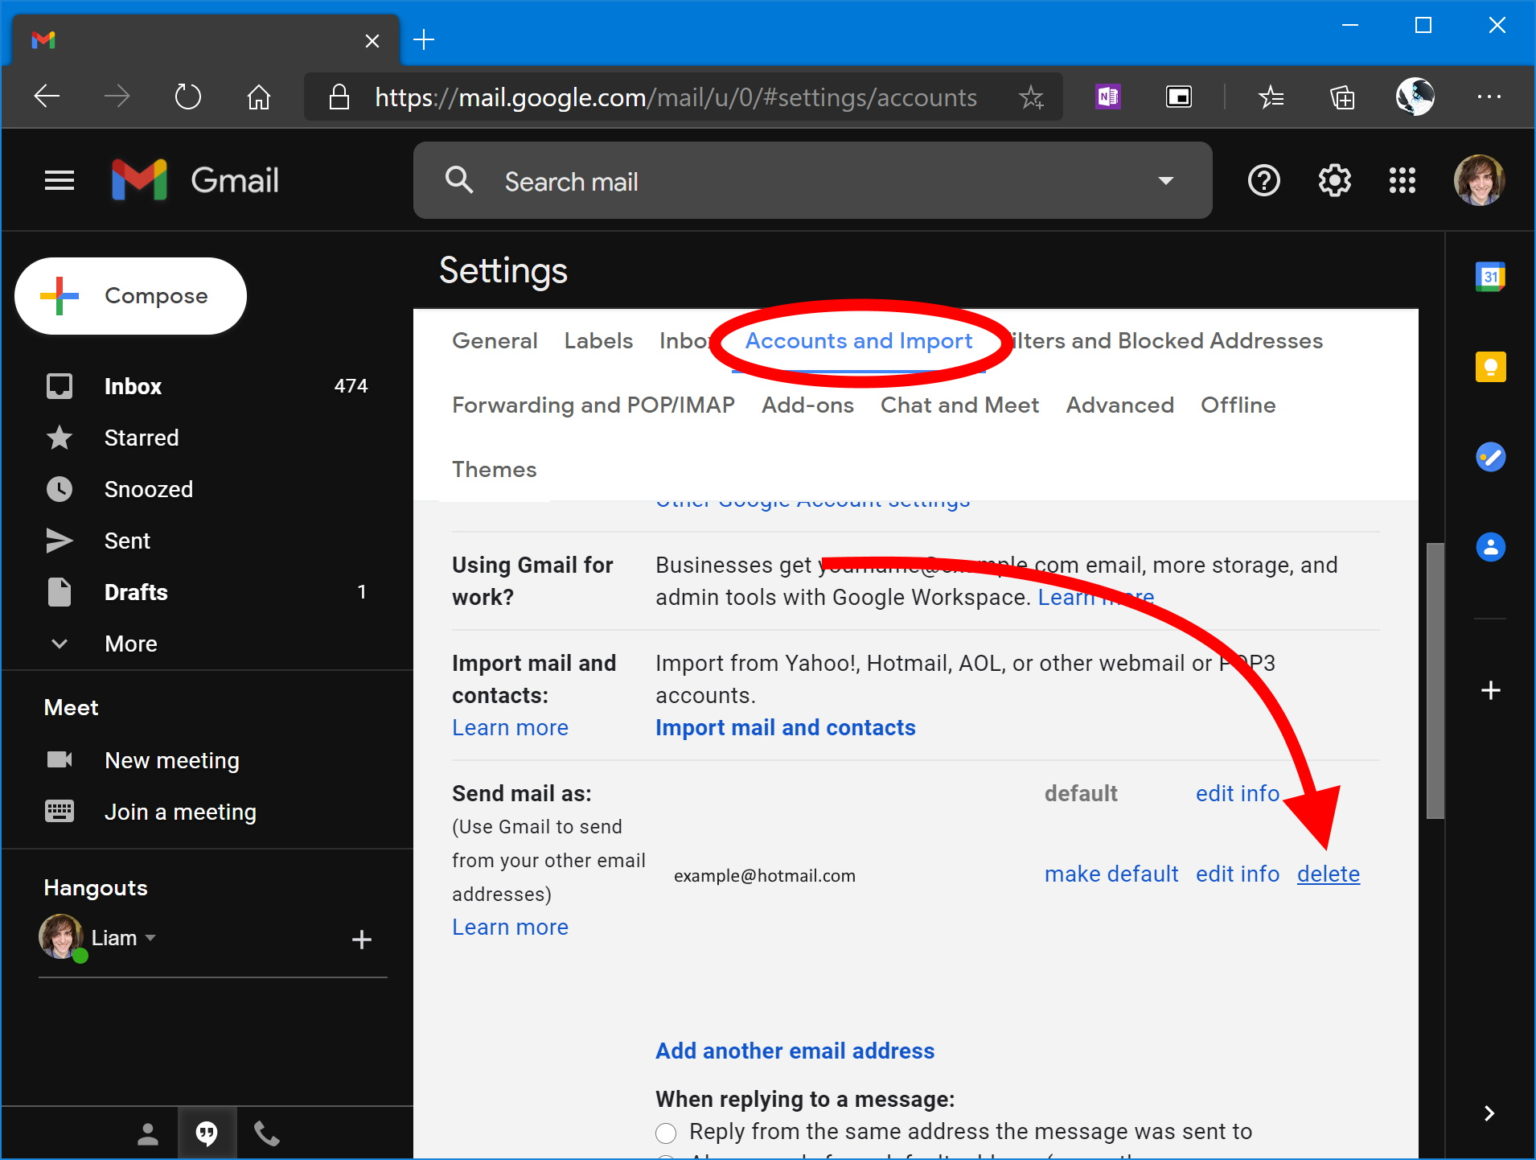
Task: Click Add another email address
Action: pos(794,1050)
